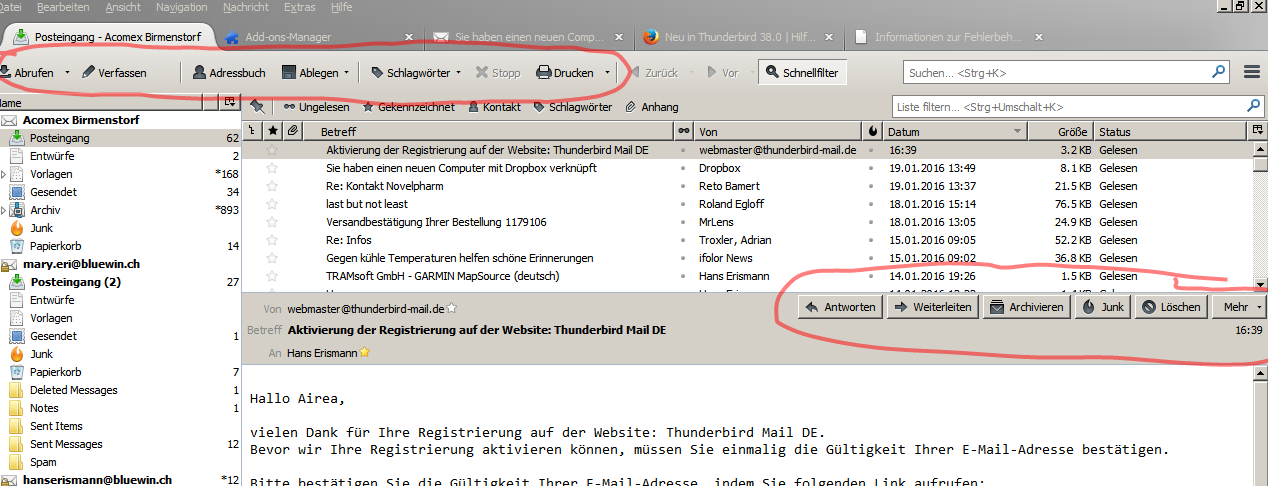Expand the Archiv folder
Image resolution: width=1268 pixels, height=486 pixels.
pyautogui.click(x=3, y=210)
